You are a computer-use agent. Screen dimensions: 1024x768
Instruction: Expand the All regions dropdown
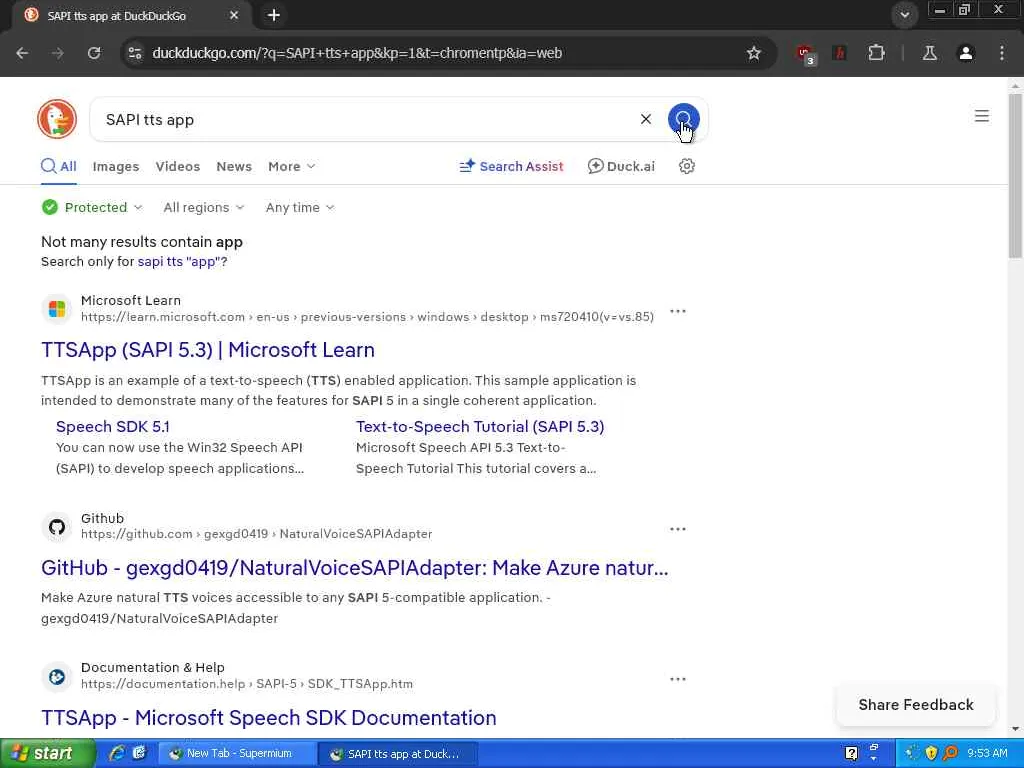tap(204, 207)
